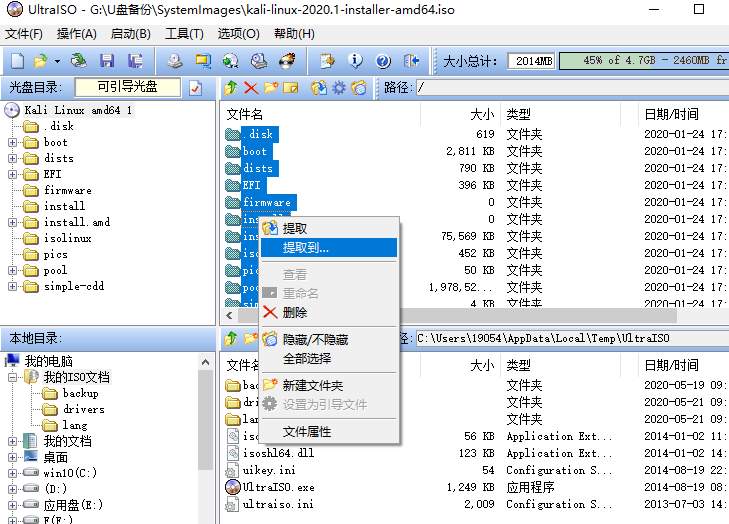Choose 全部选择 in the context menu
729x524 pixels.
[x=329, y=358]
